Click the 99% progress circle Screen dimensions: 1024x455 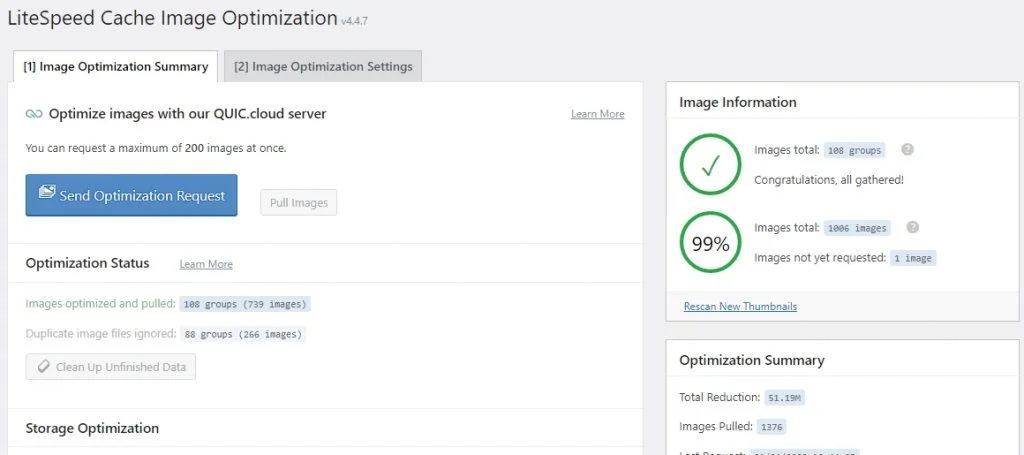711,243
